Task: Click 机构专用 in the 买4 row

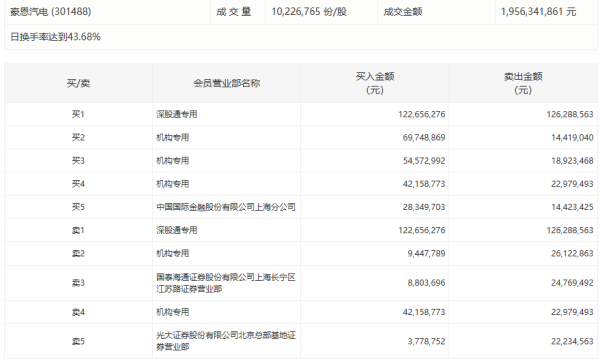Action: (x=173, y=184)
